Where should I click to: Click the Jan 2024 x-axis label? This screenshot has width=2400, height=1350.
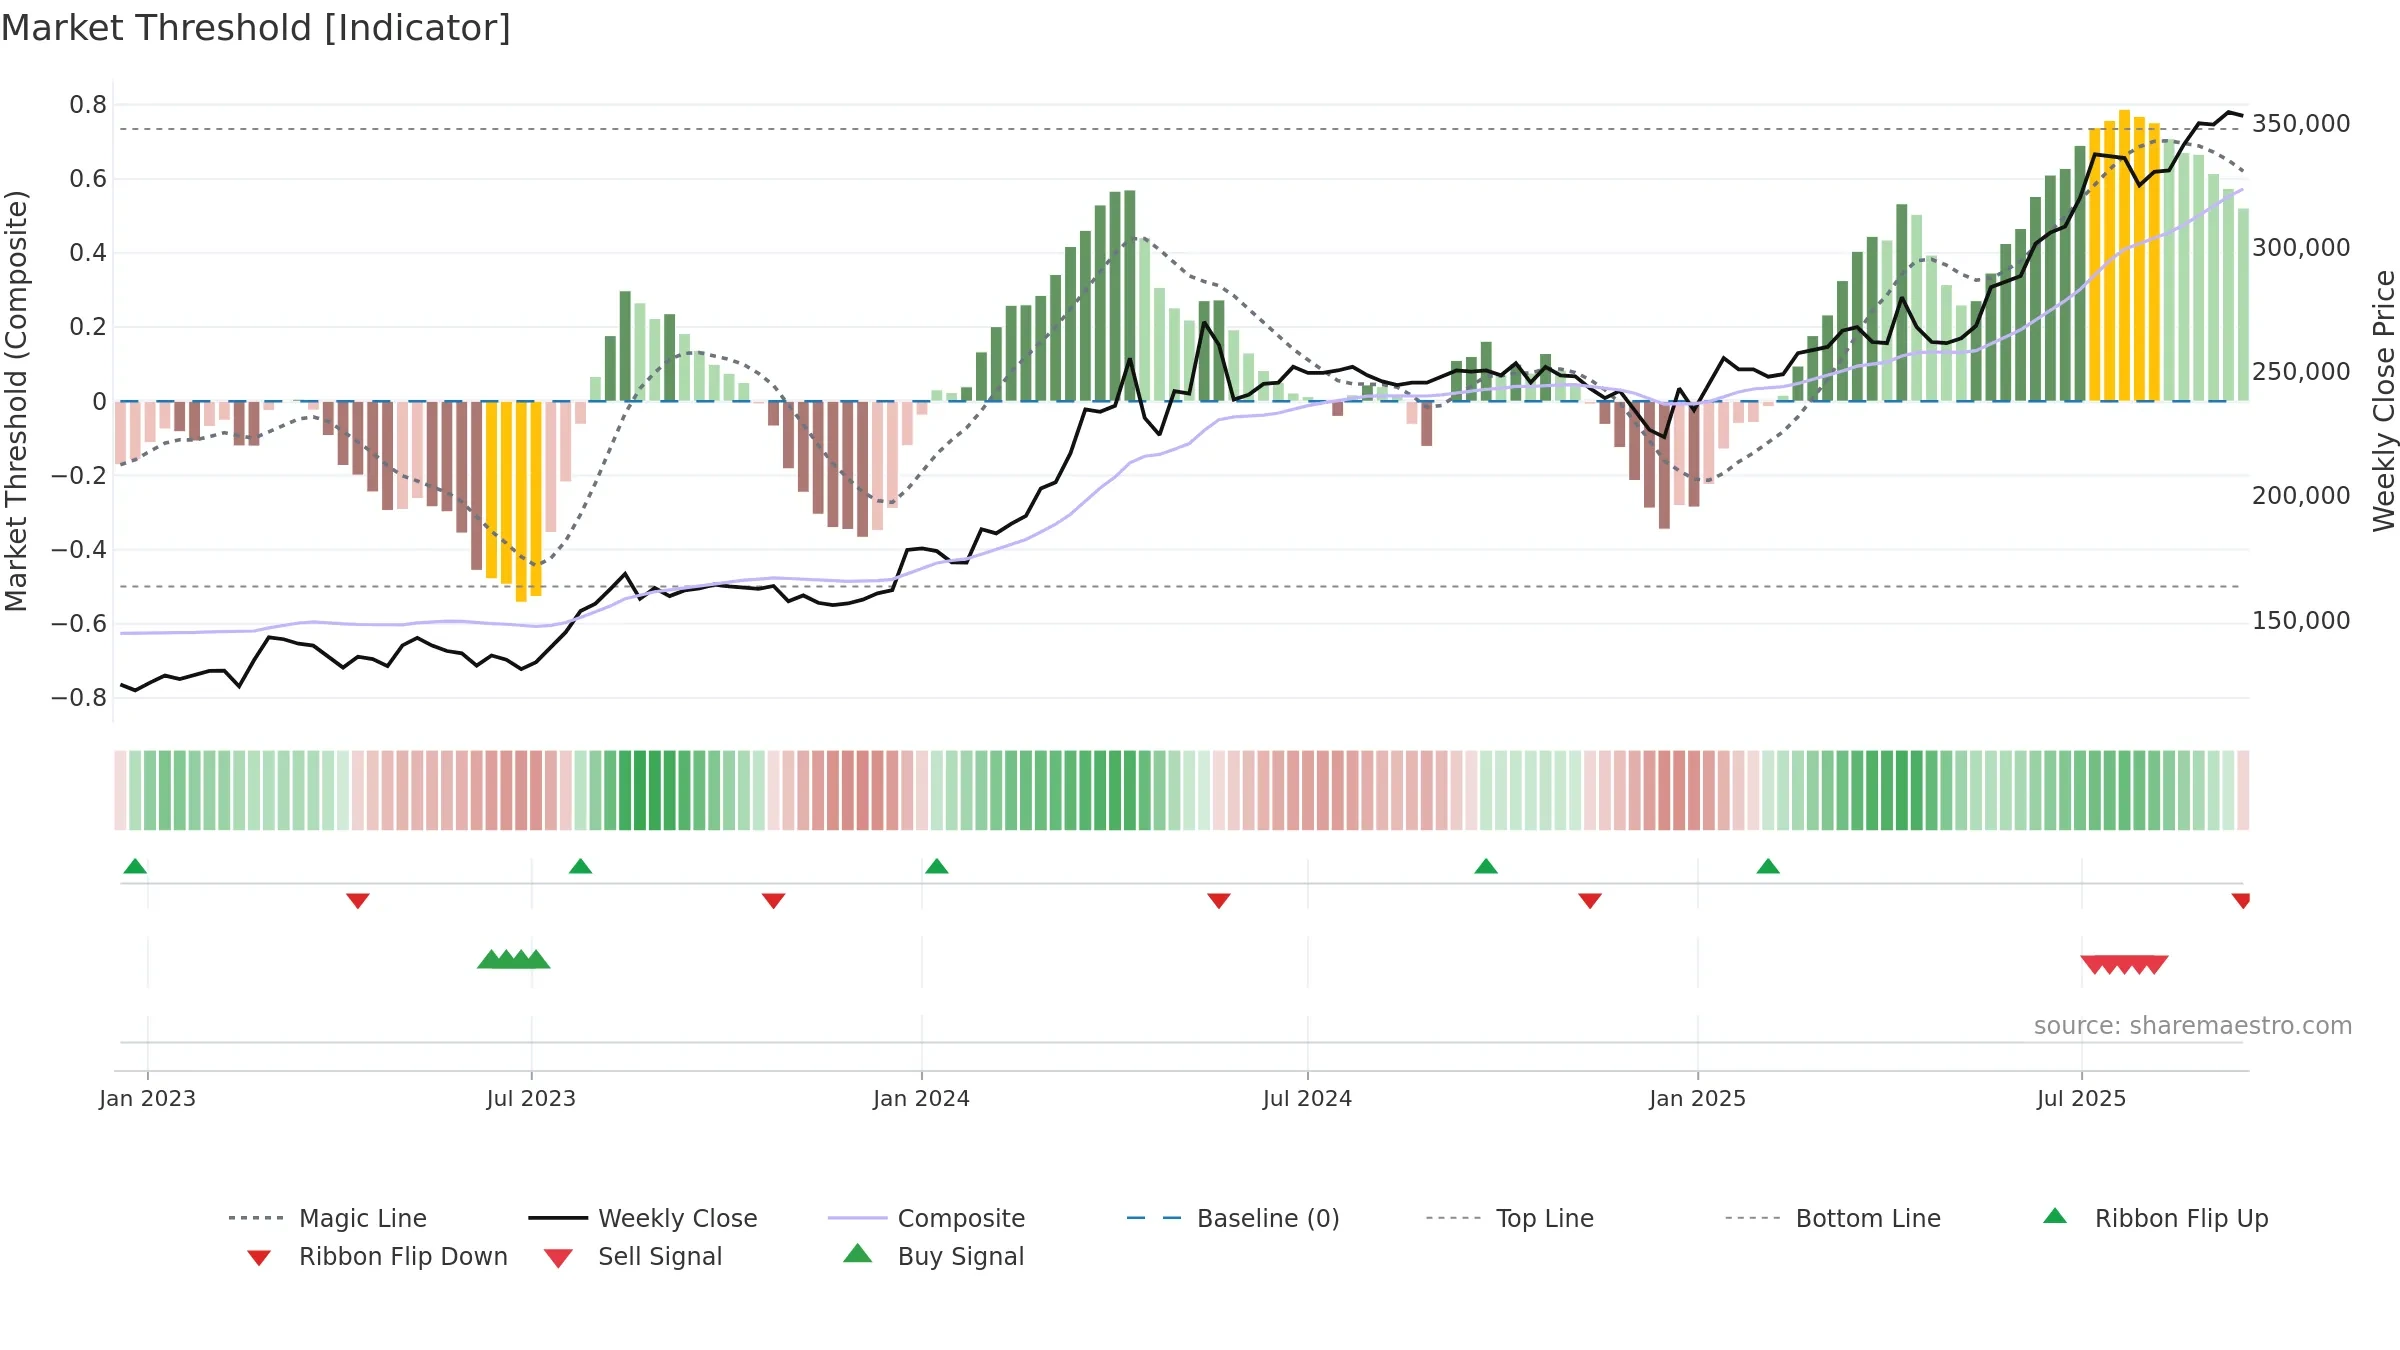[921, 1099]
